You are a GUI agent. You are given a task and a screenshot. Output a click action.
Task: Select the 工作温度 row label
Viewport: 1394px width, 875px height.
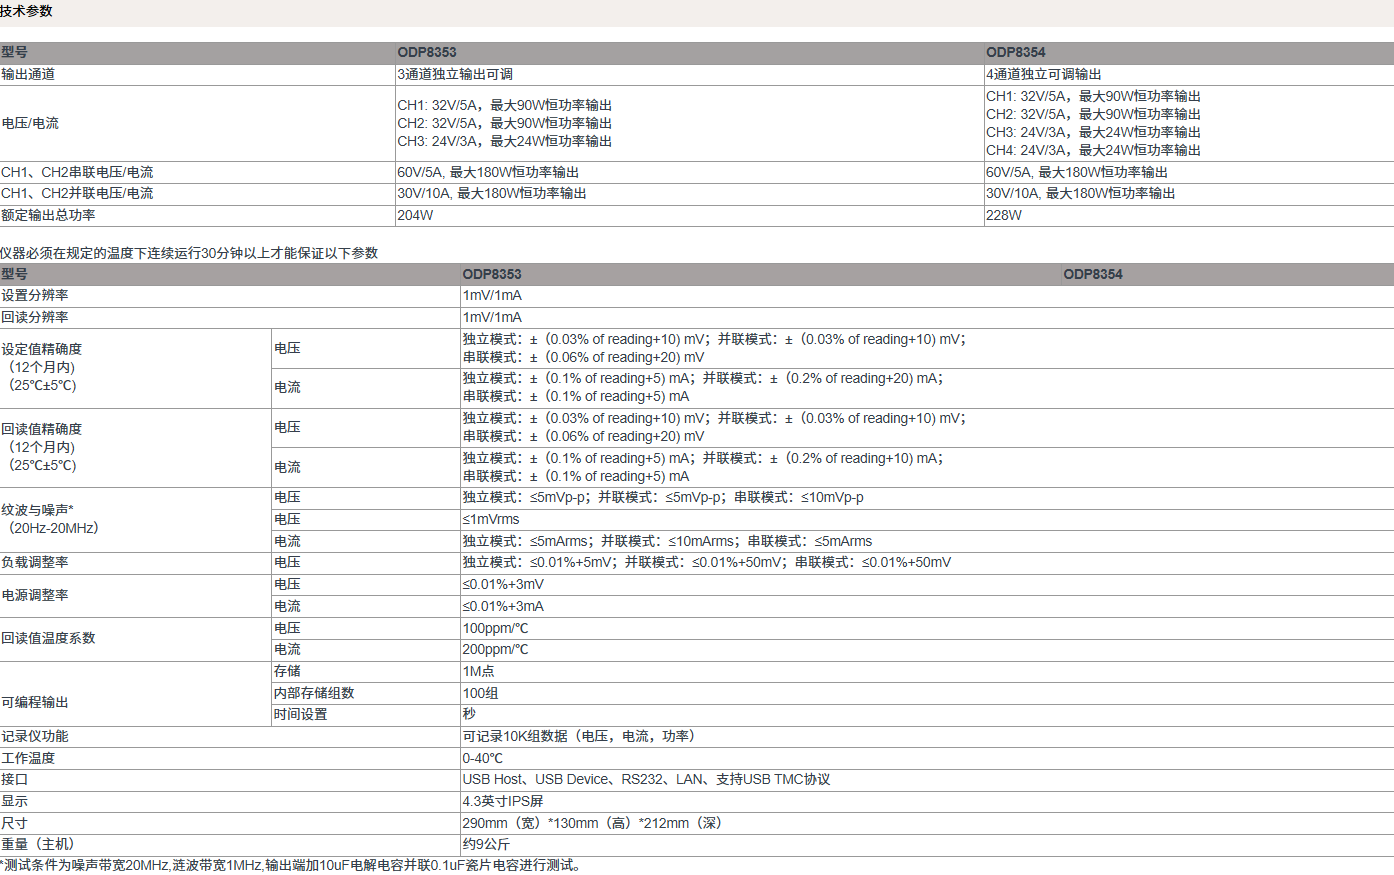[x=28, y=758]
